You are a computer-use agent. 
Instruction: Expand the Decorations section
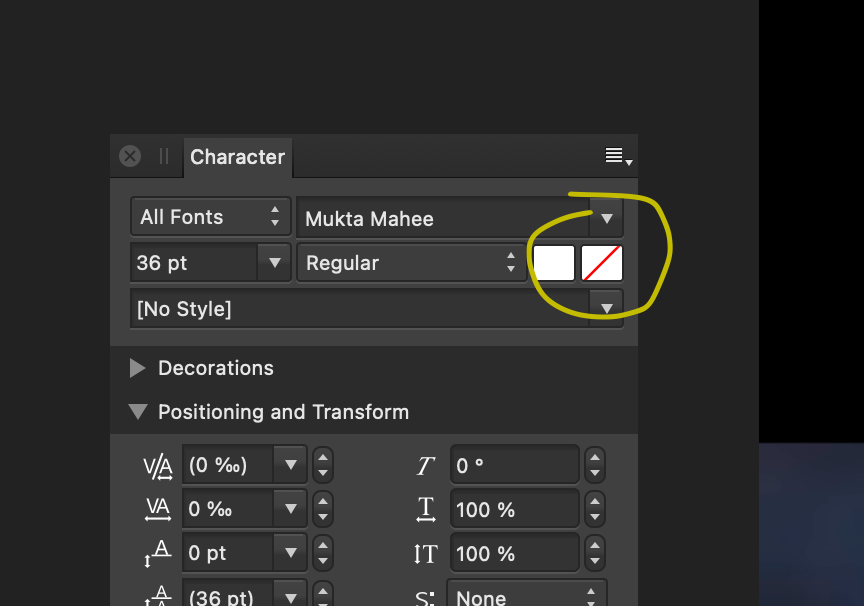[137, 368]
